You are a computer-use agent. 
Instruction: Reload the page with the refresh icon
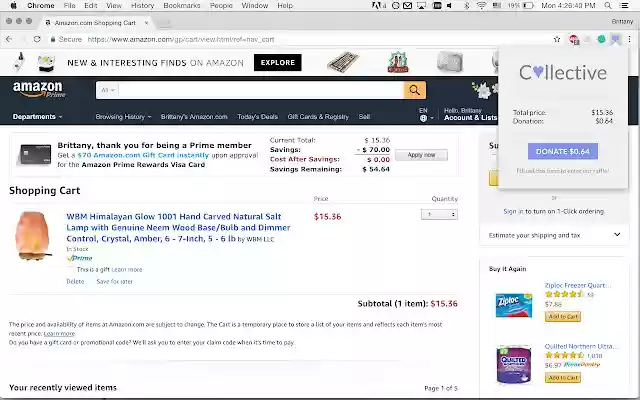tap(37, 39)
